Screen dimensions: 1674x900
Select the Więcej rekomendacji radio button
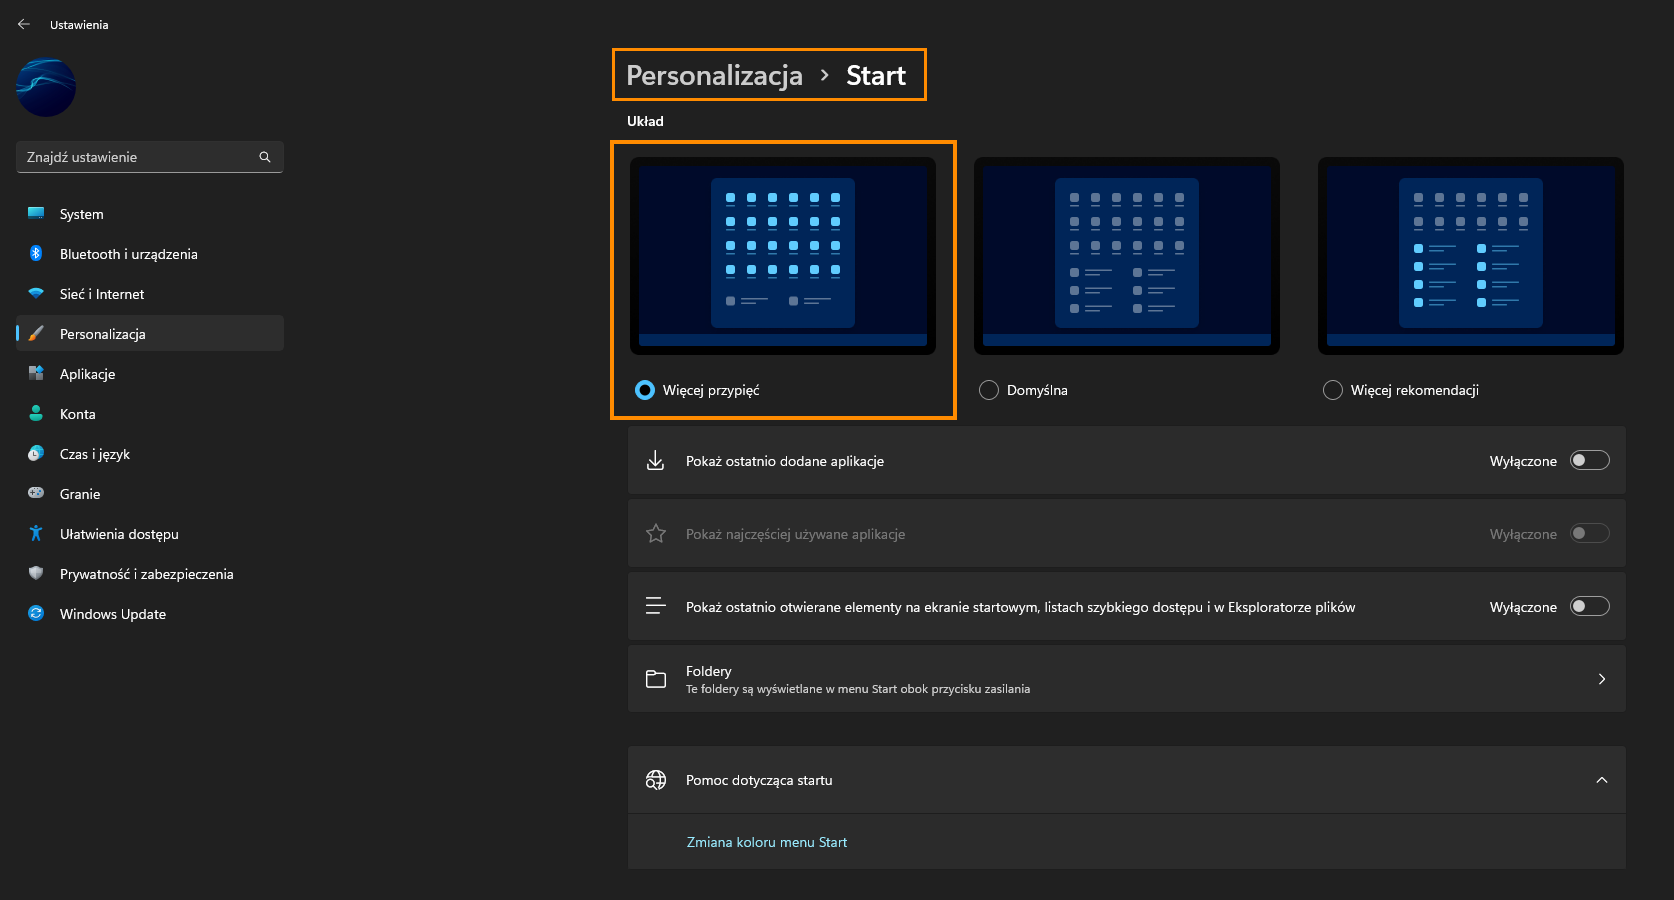pos(1333,390)
